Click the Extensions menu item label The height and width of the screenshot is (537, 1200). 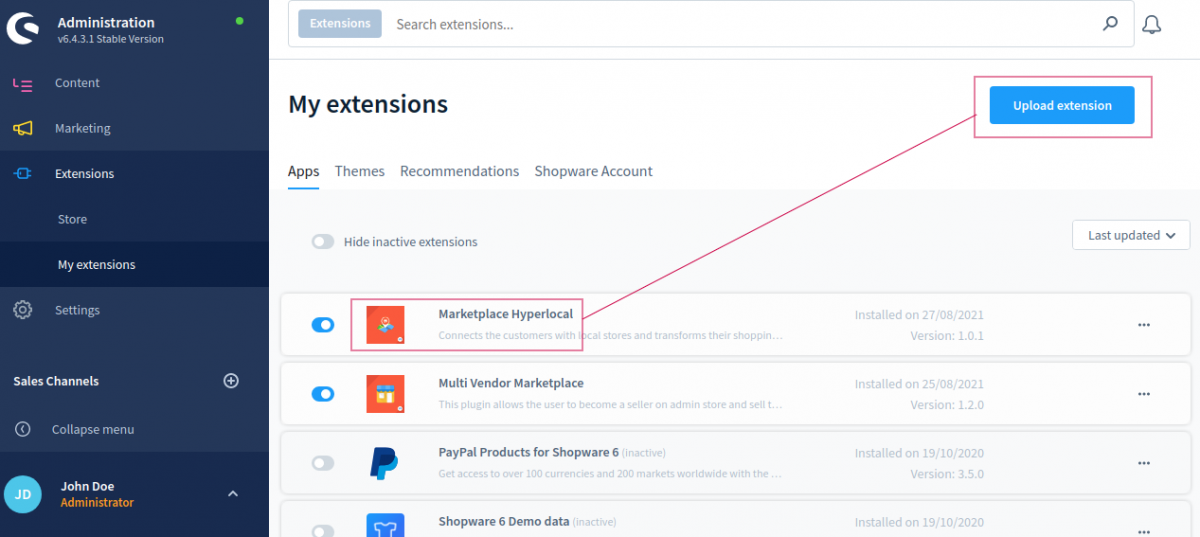[85, 174]
